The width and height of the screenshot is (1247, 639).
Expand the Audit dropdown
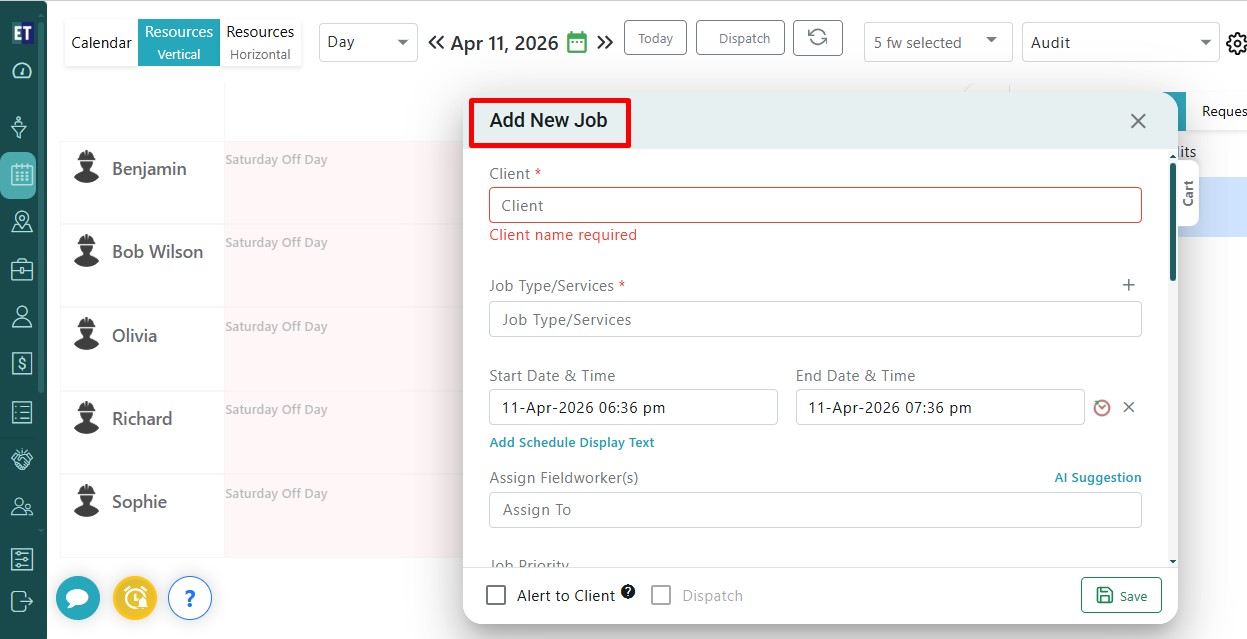click(x=1119, y=42)
